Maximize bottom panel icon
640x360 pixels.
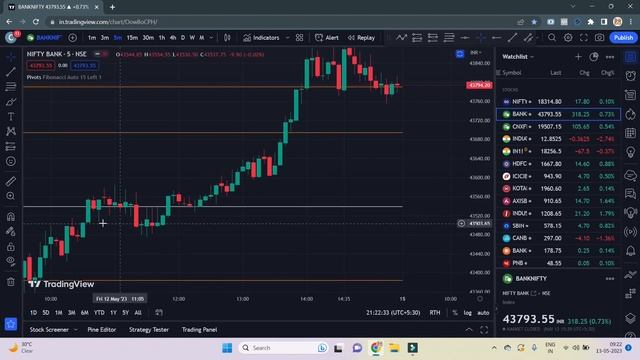[484, 330]
